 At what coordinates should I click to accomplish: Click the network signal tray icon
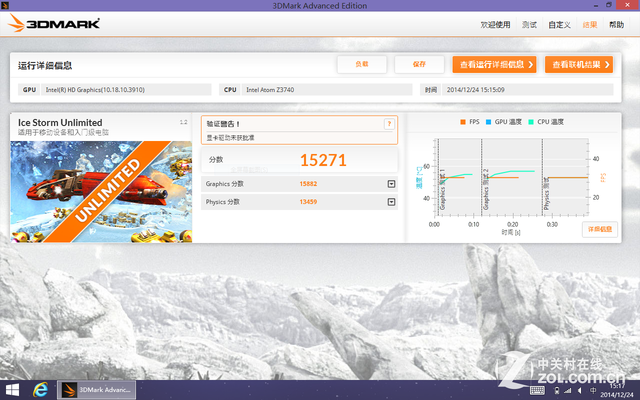(x=567, y=391)
